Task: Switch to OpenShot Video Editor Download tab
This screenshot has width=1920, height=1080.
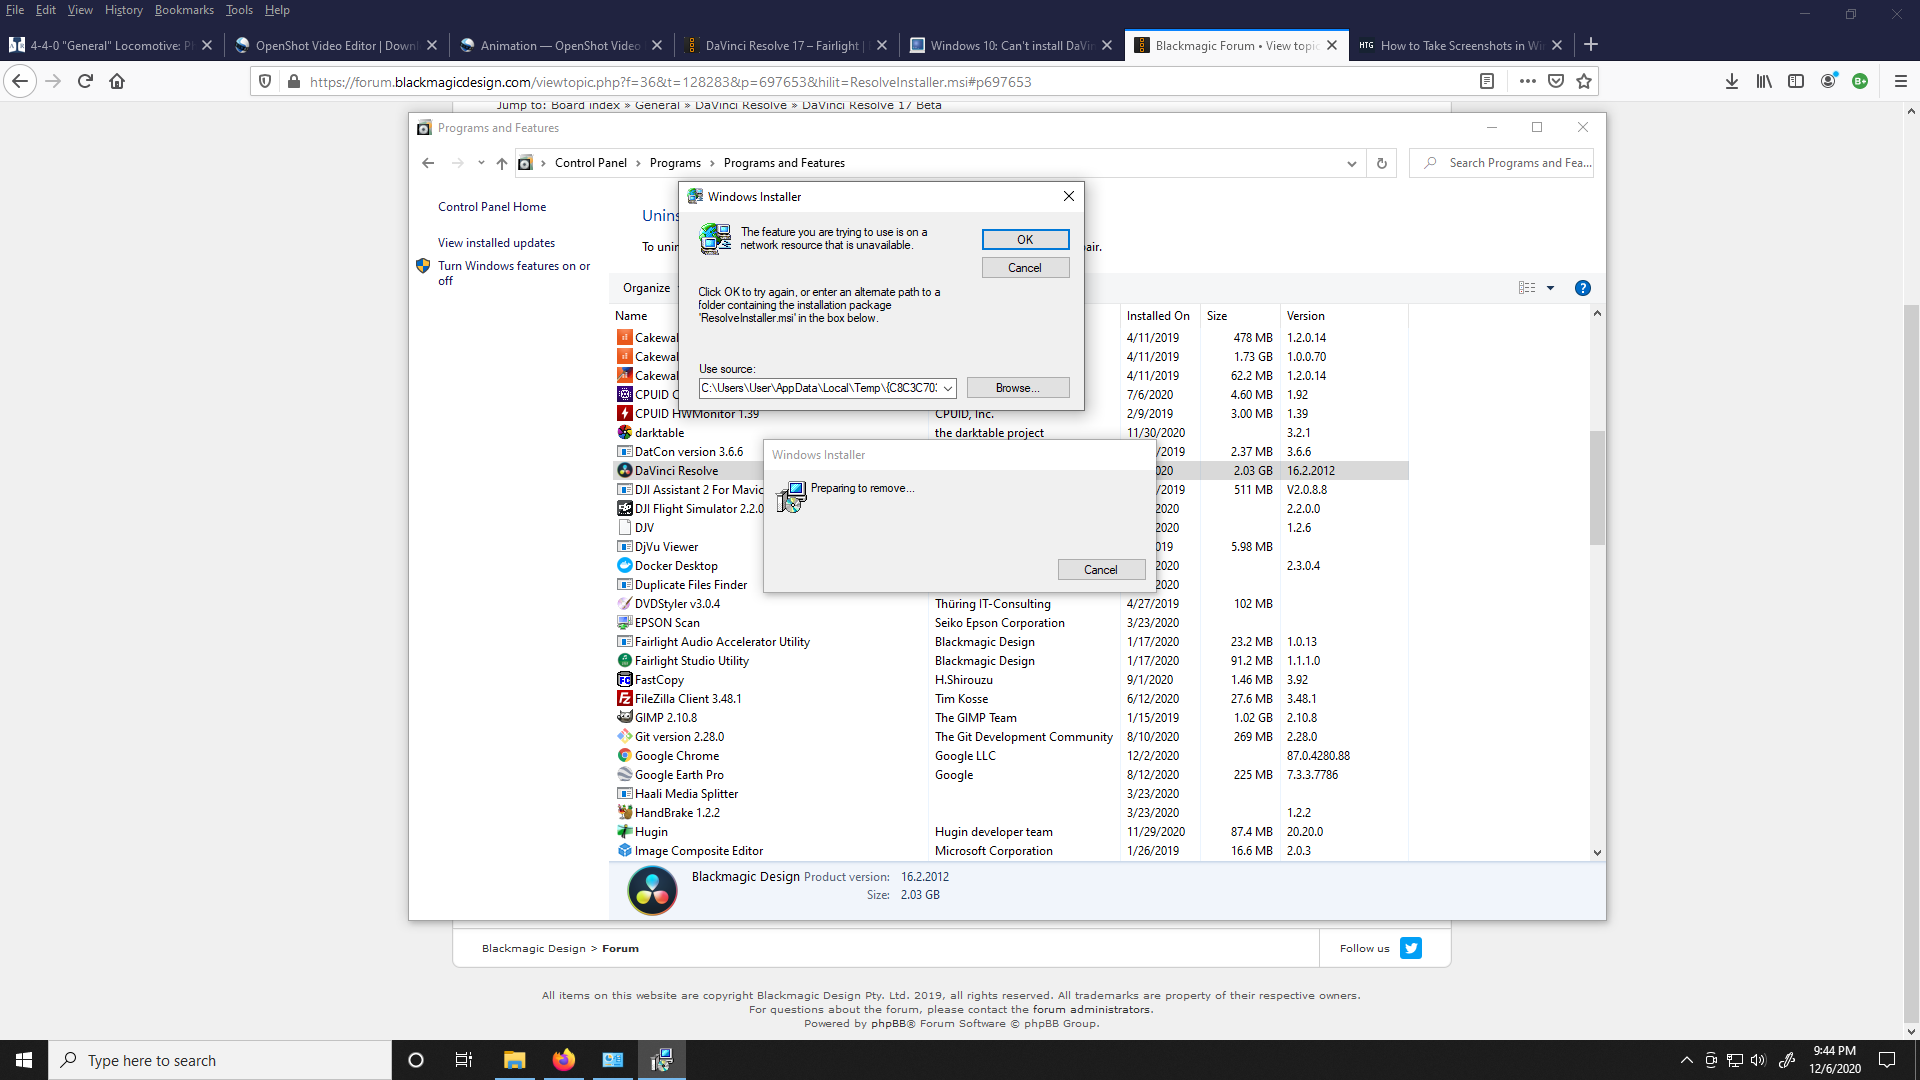Action: point(335,45)
